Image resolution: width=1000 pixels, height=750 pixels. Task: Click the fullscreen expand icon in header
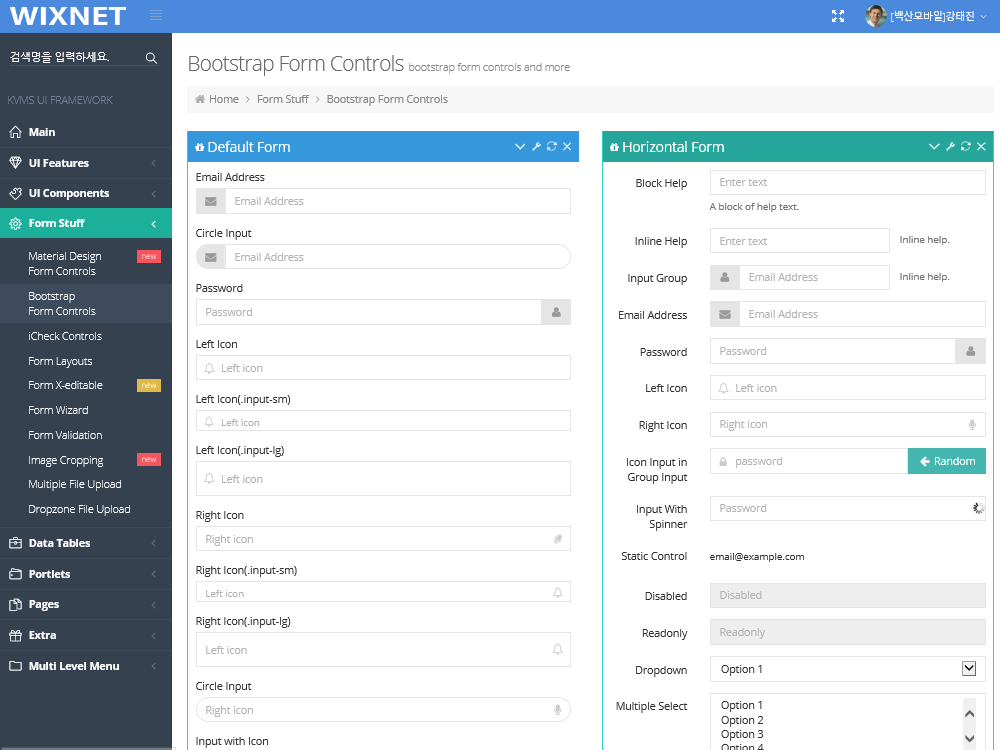(x=838, y=16)
